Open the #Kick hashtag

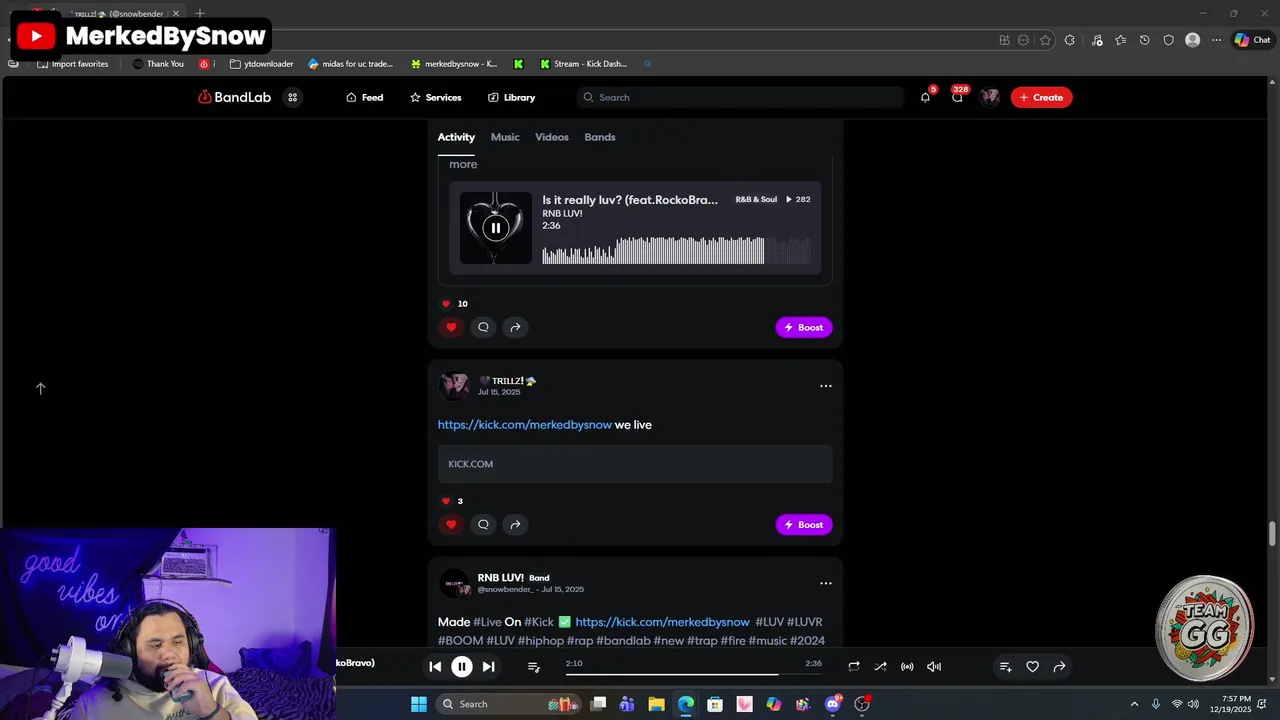pyautogui.click(x=538, y=622)
